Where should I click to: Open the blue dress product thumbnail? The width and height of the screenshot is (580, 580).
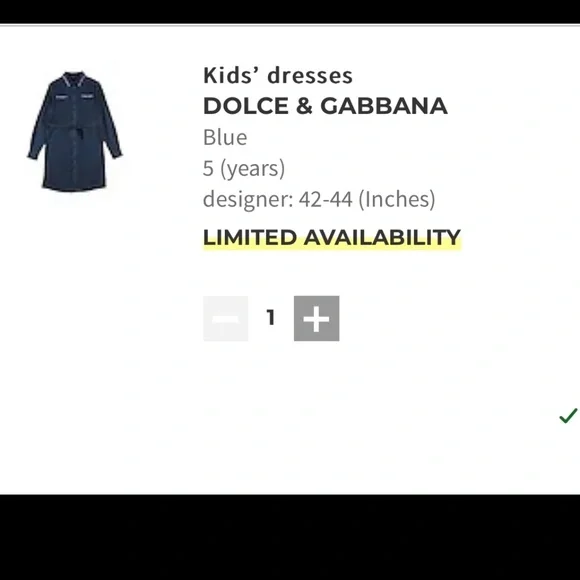(x=75, y=131)
